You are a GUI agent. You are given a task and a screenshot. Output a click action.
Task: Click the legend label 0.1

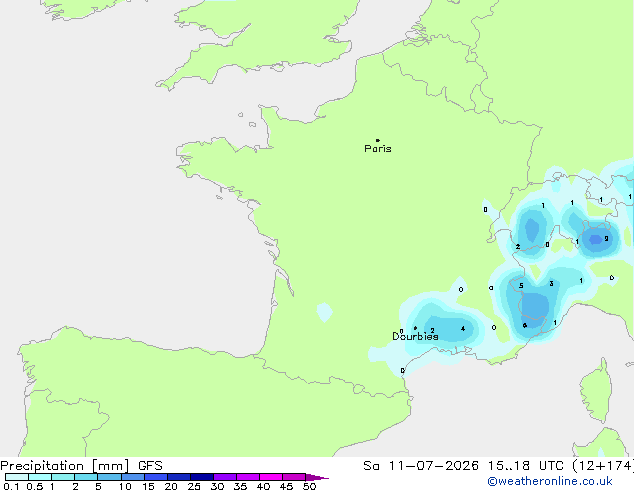pyautogui.click(x=12, y=486)
